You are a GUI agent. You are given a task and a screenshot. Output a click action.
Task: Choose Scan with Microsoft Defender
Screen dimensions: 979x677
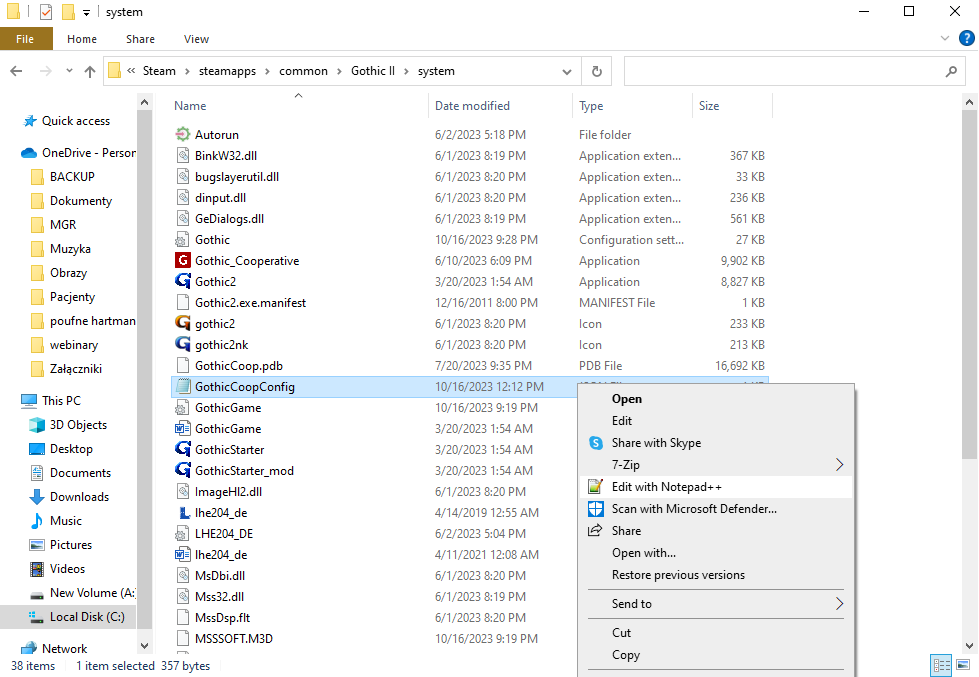716,509
